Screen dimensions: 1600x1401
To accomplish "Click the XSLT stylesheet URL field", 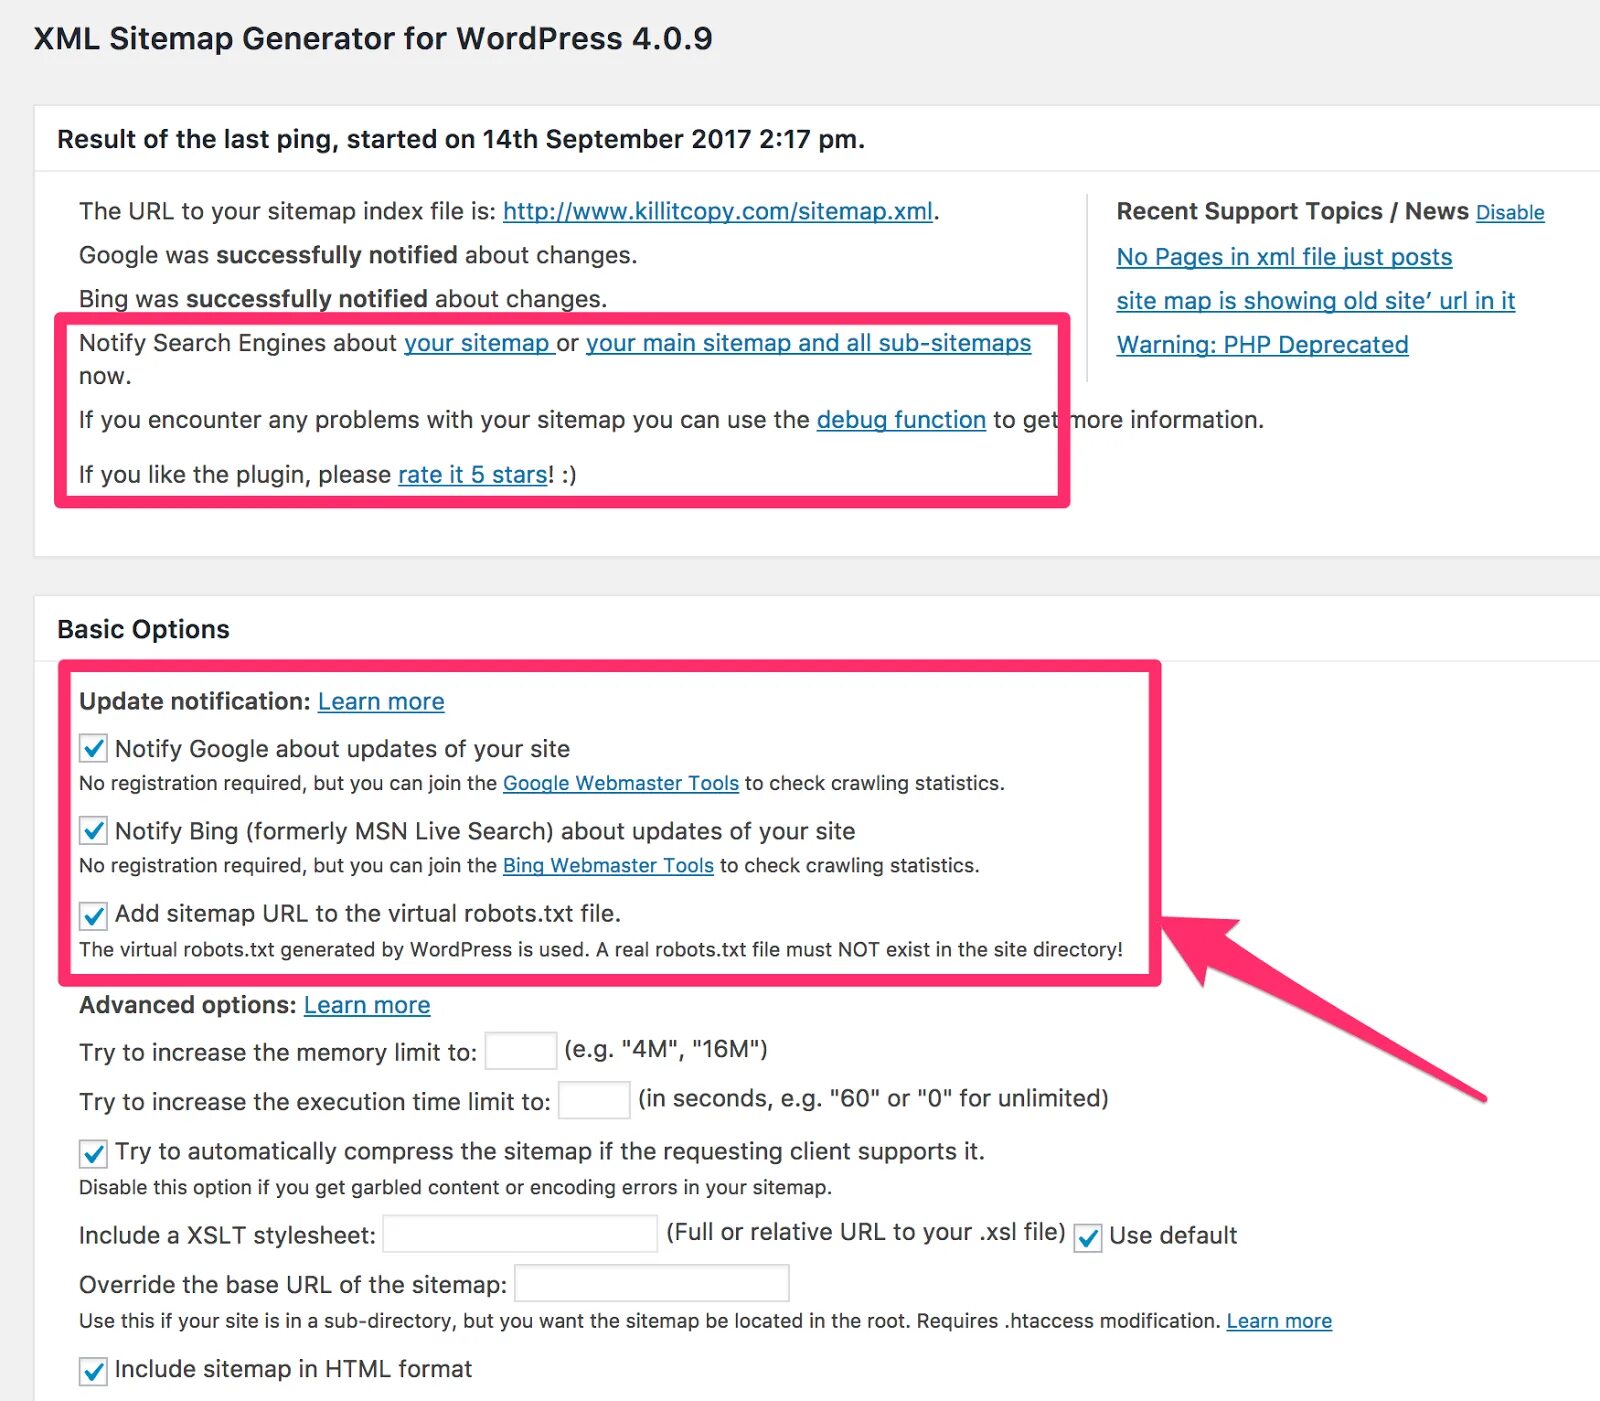I will (520, 1234).
